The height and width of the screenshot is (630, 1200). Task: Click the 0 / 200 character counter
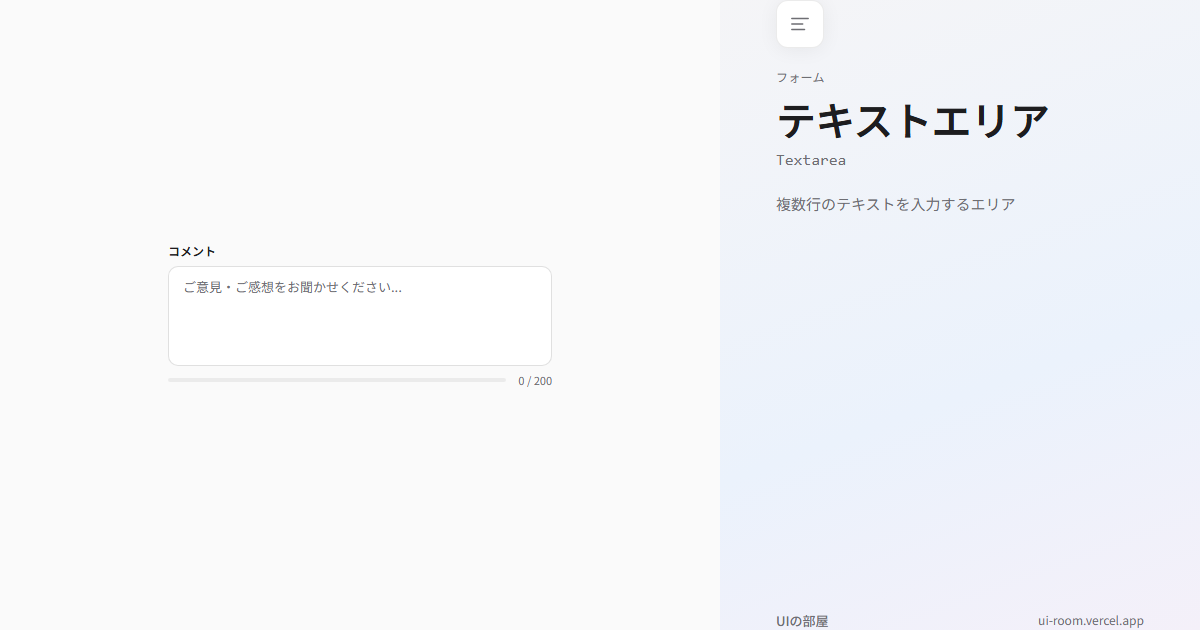[x=535, y=381]
